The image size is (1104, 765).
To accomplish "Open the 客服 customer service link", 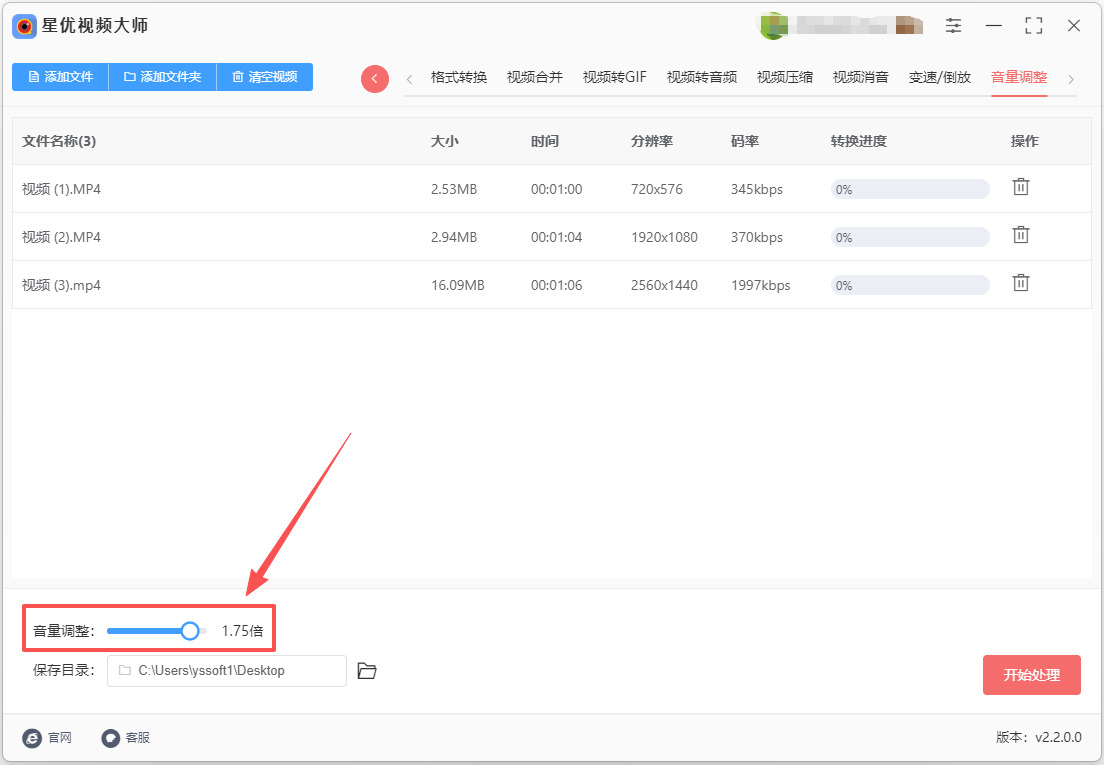I will pyautogui.click(x=126, y=738).
